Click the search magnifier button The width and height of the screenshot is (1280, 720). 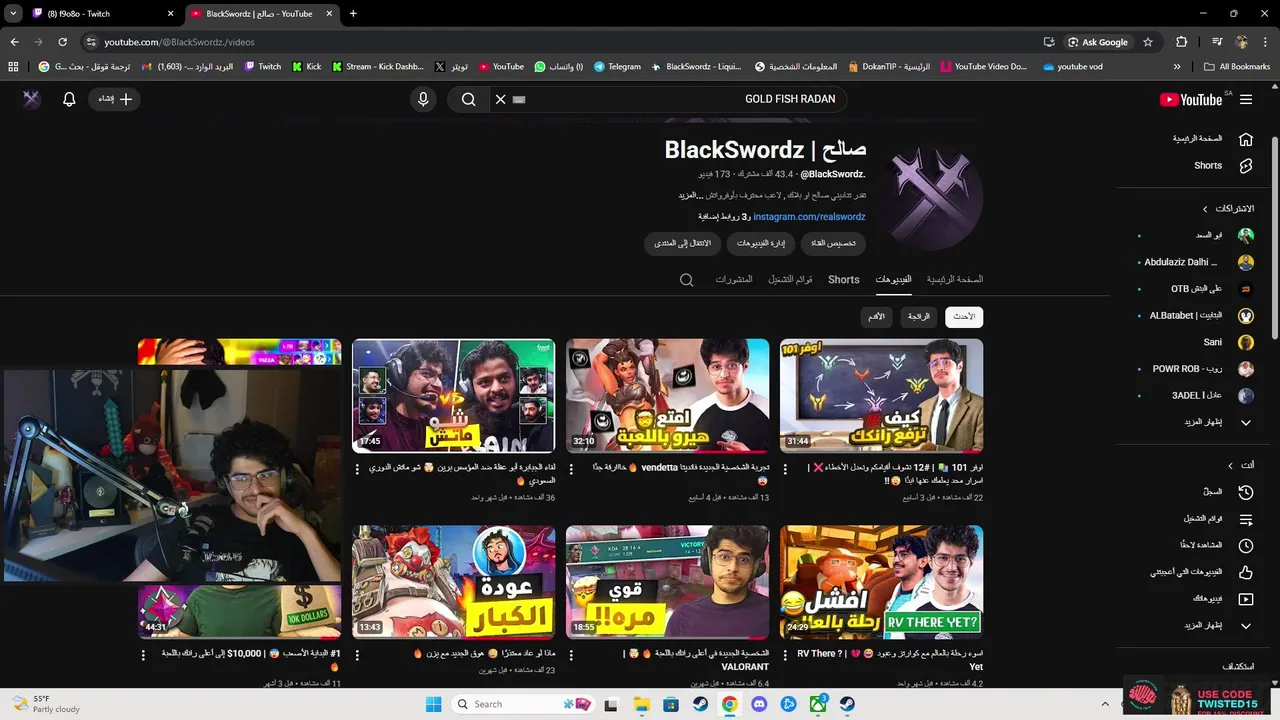click(x=468, y=99)
